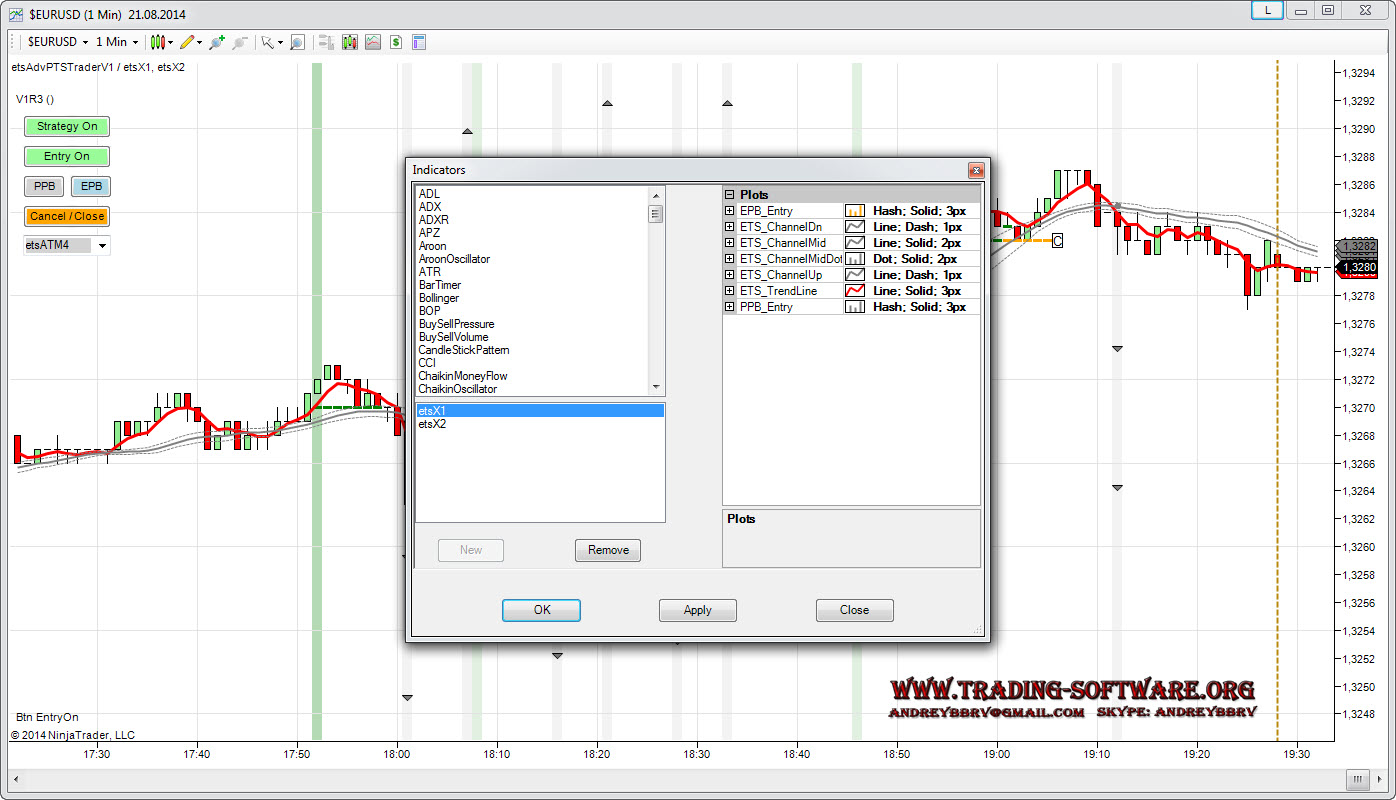This screenshot has height=800, width=1396.
Task: Open the 1 Min interval dropdown
Action: (117, 42)
